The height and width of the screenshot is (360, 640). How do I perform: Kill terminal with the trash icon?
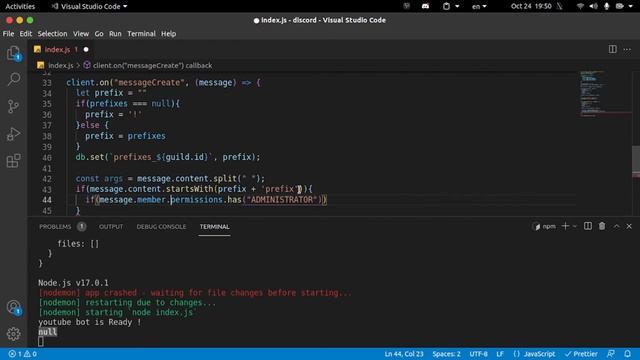pyautogui.click(x=602, y=226)
